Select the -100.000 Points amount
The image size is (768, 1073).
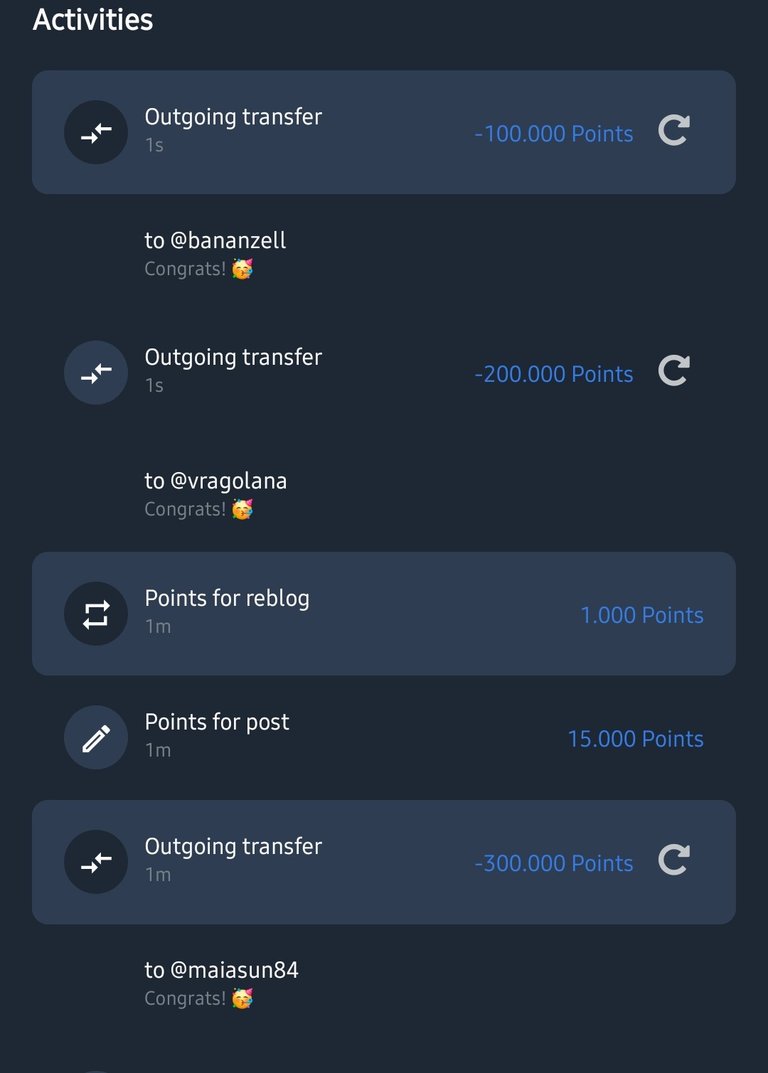(554, 133)
